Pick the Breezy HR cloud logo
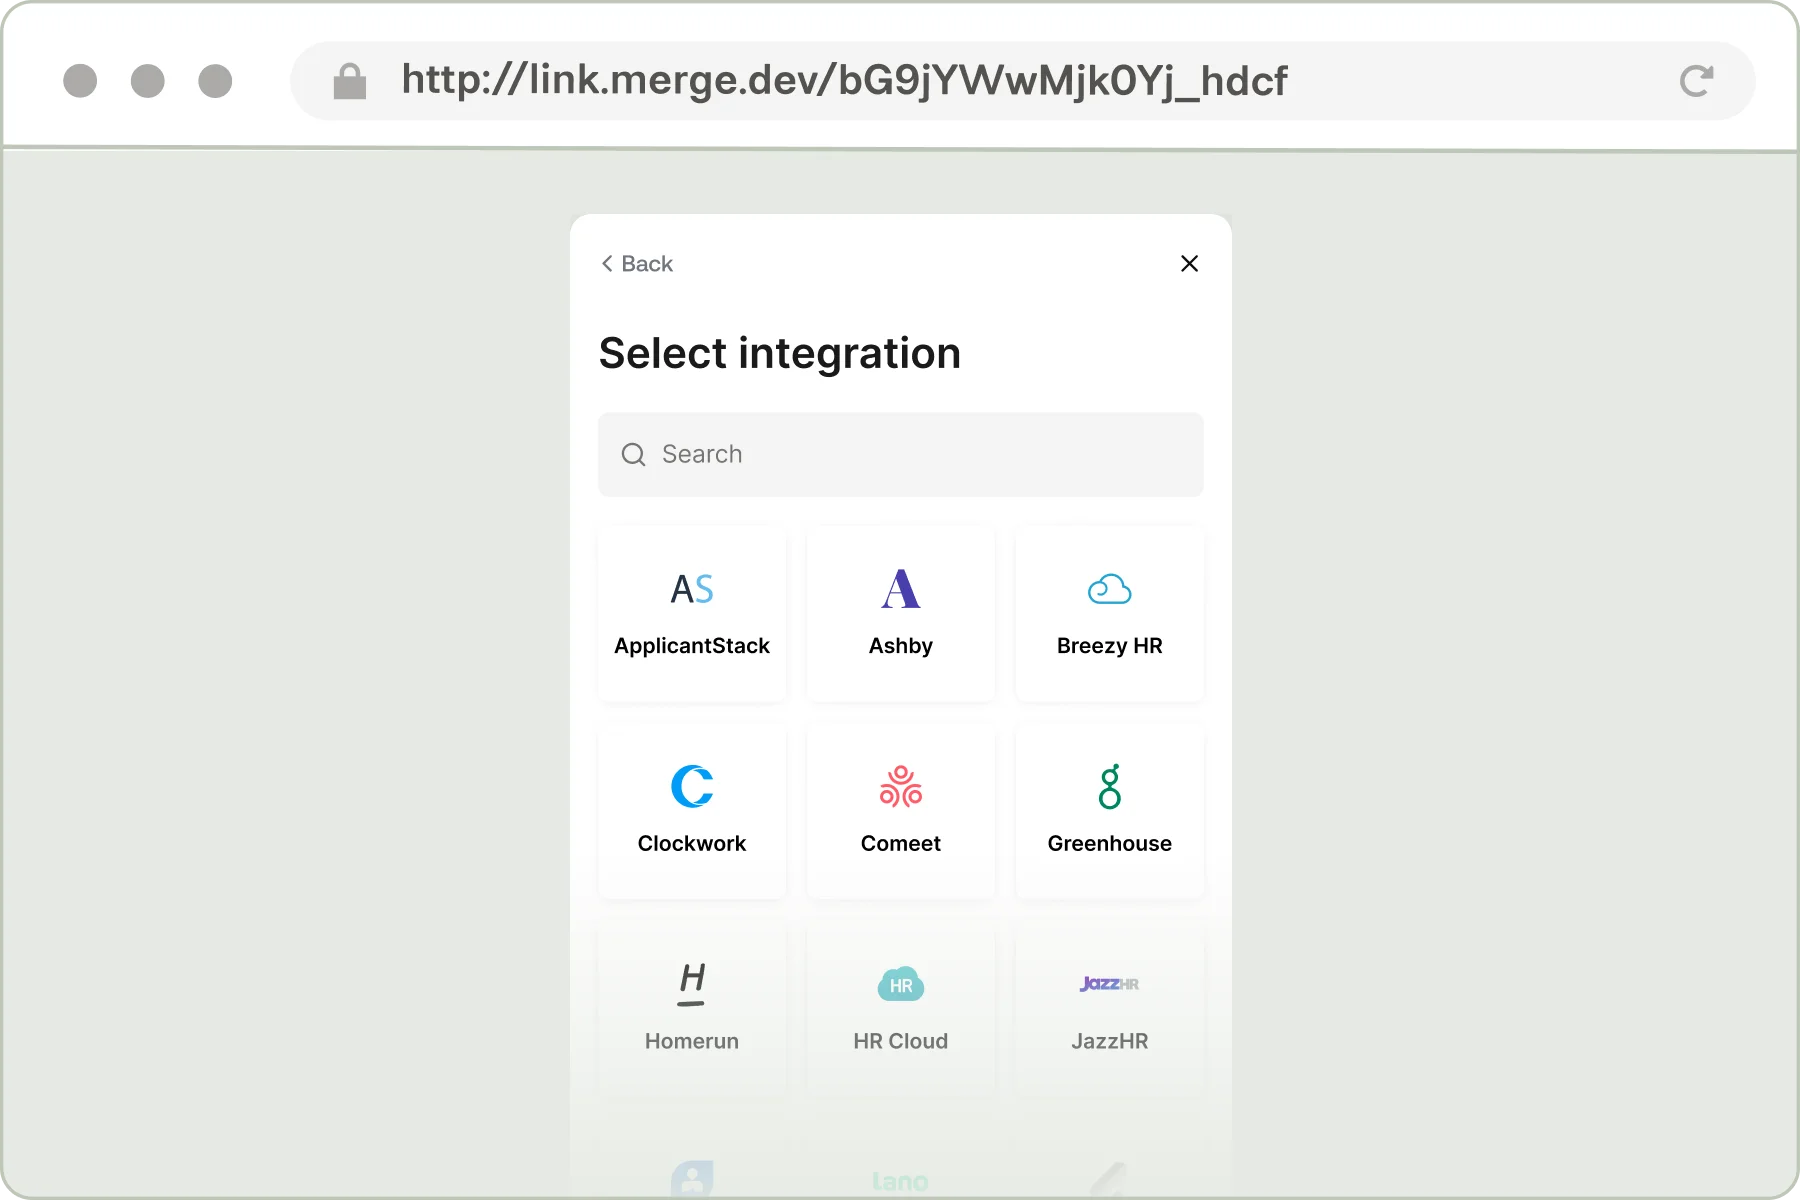1800x1200 pixels. (x=1110, y=589)
